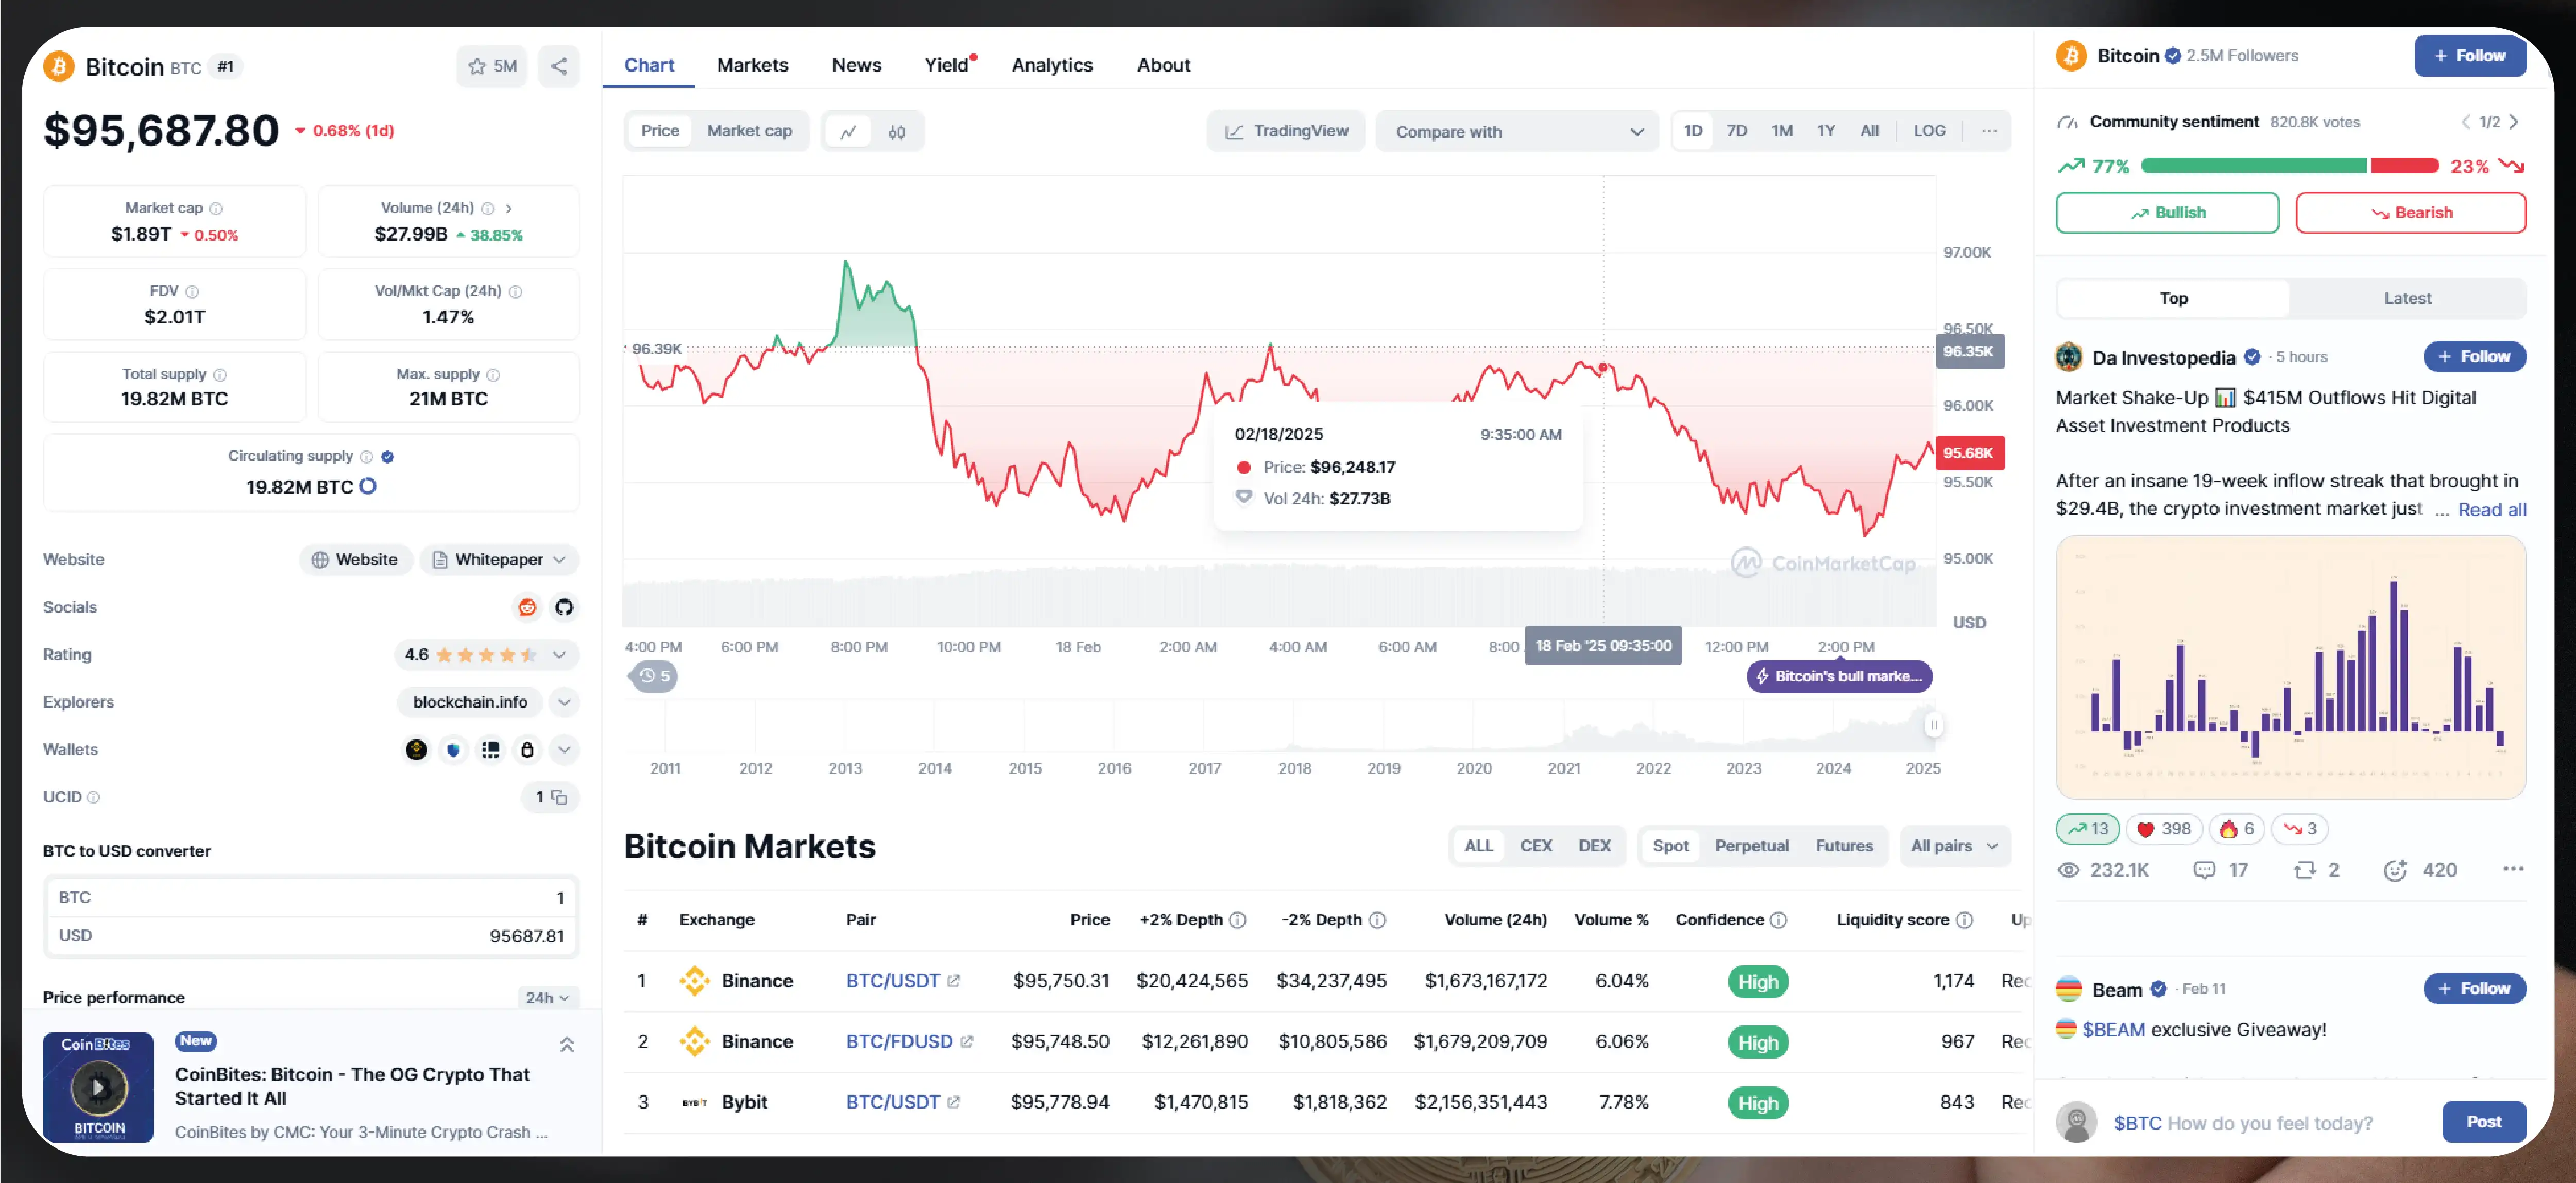Viewport: 2576px width, 1183px height.
Task: Click Max. supply info icon
Action: click(x=493, y=374)
